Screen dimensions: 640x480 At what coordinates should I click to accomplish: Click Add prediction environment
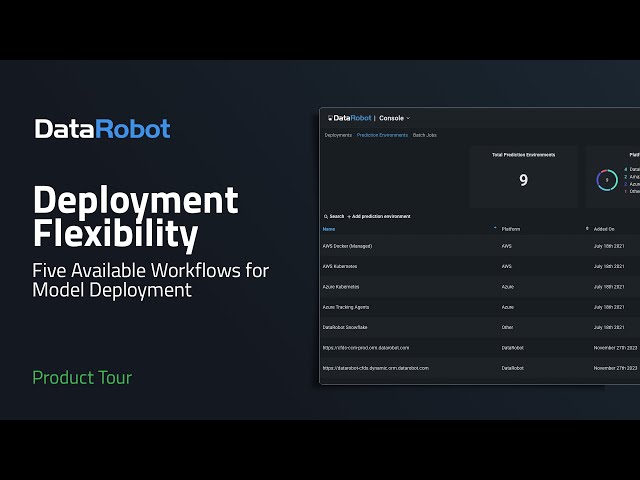[381, 216]
